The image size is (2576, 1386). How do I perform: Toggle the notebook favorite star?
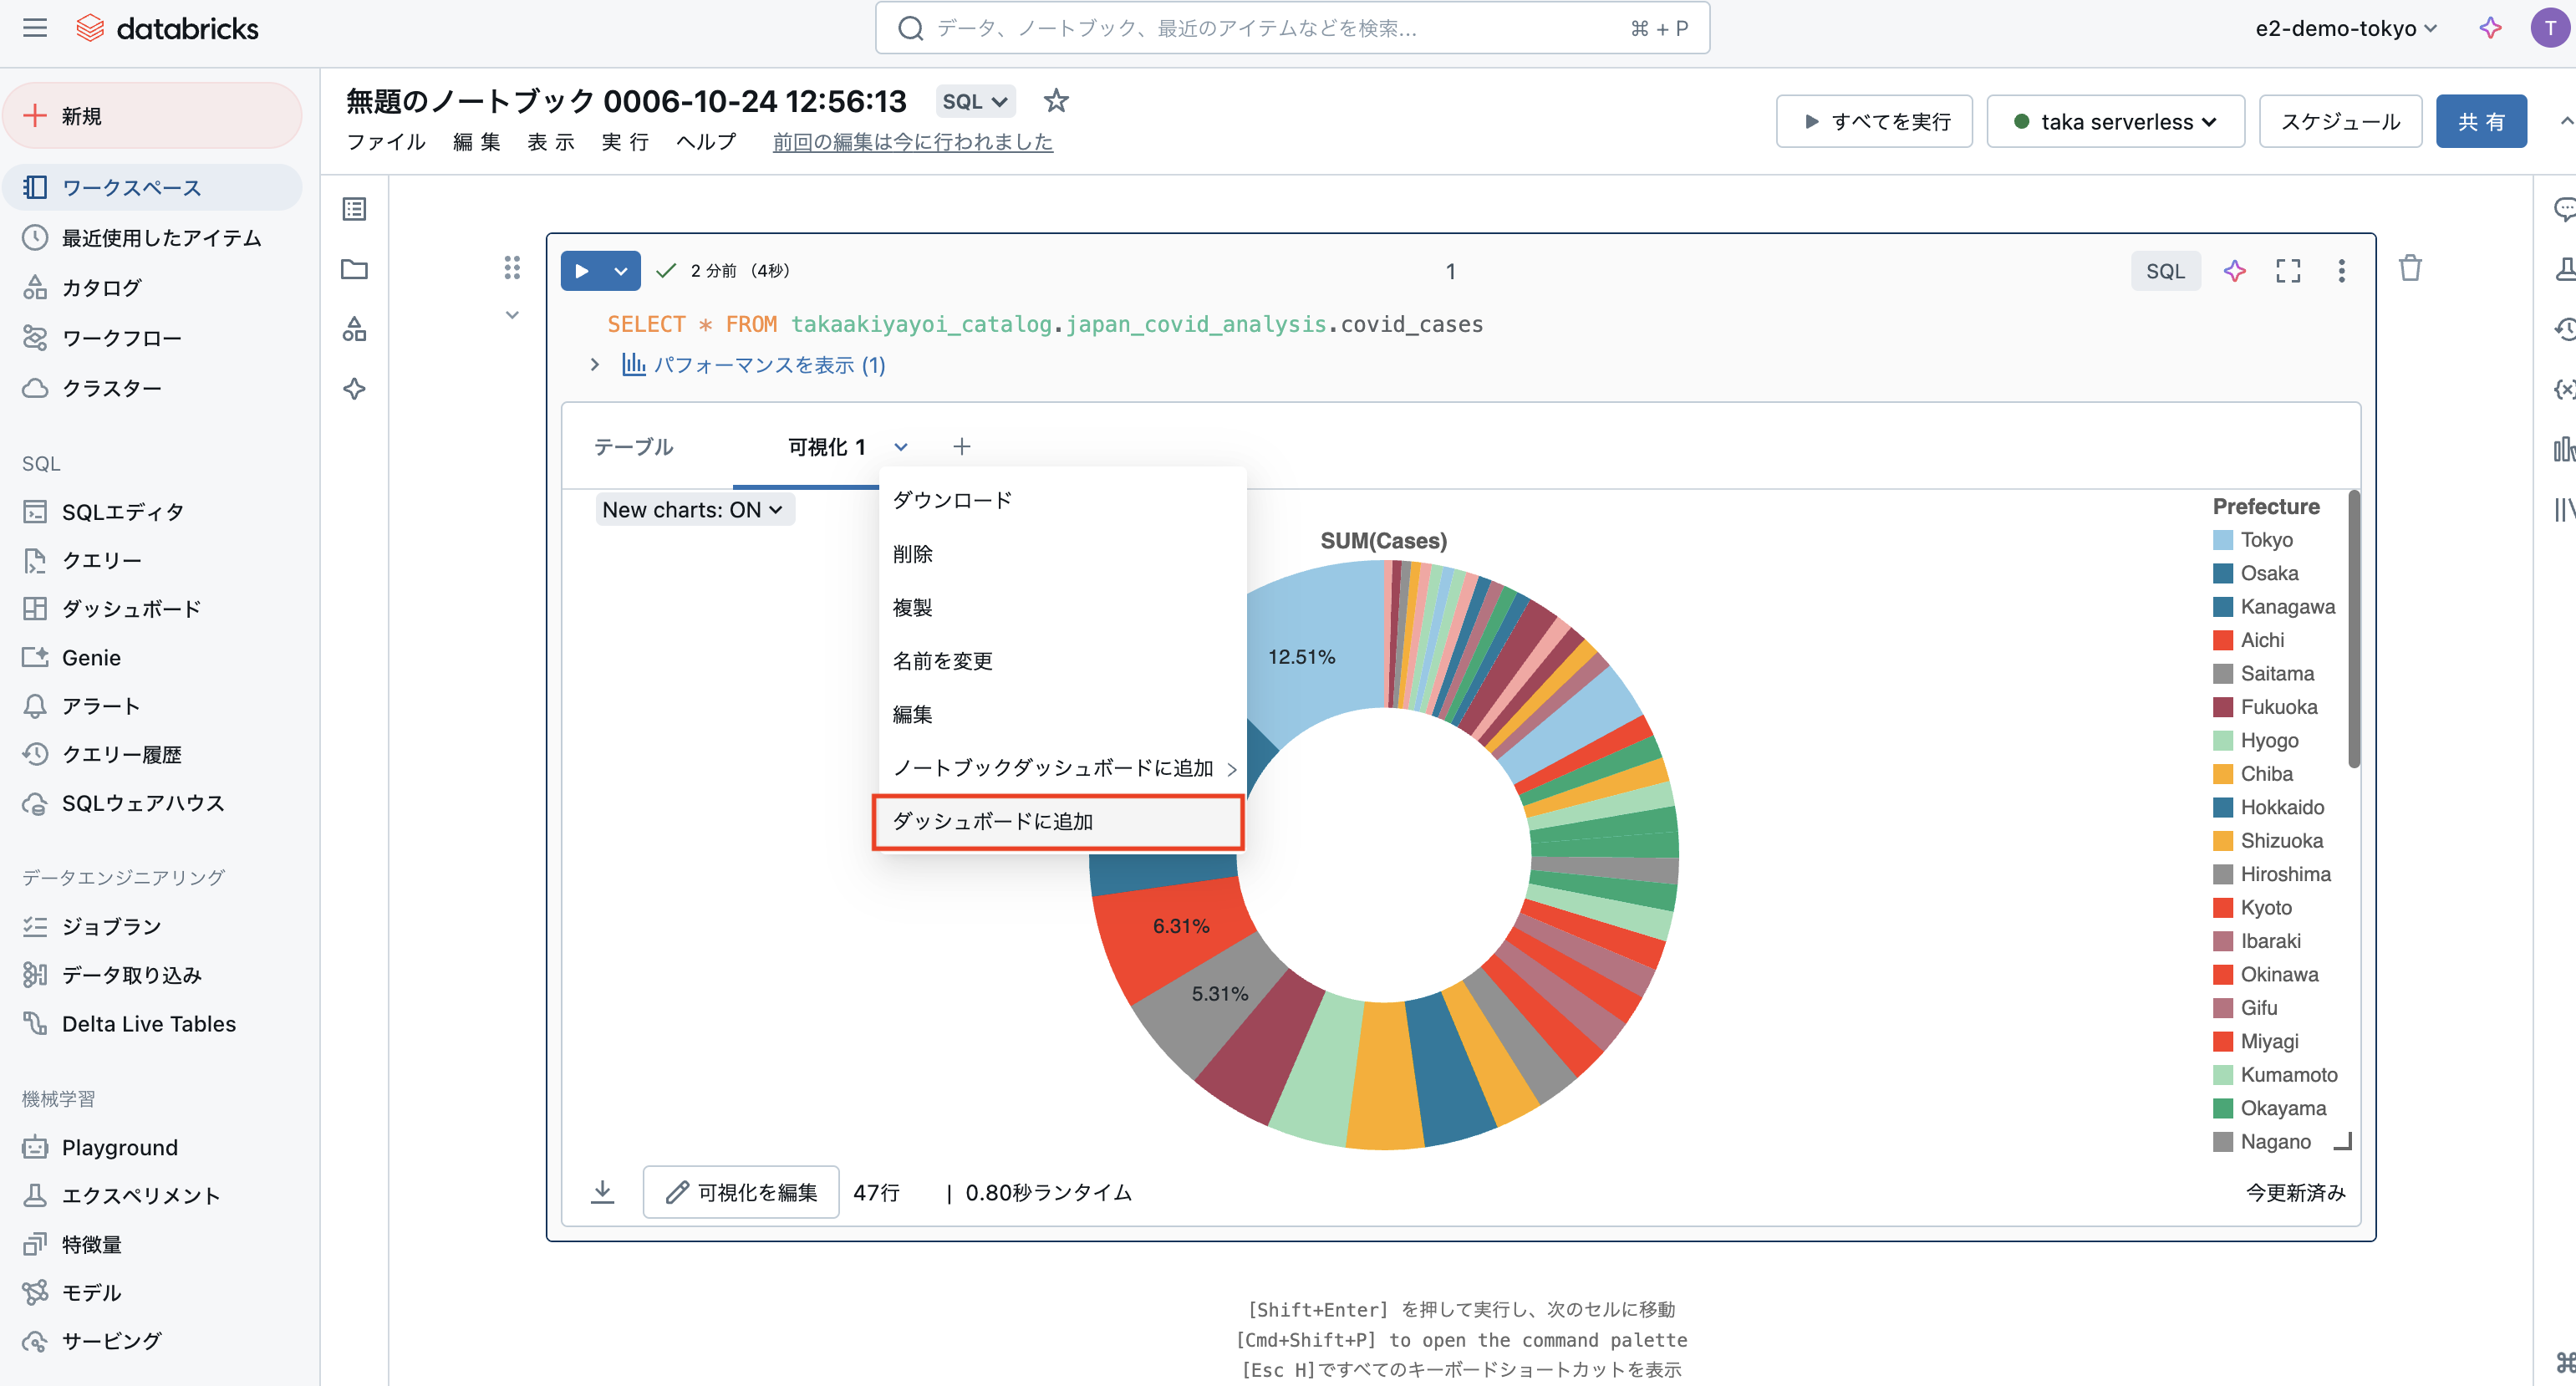pyautogui.click(x=1056, y=100)
